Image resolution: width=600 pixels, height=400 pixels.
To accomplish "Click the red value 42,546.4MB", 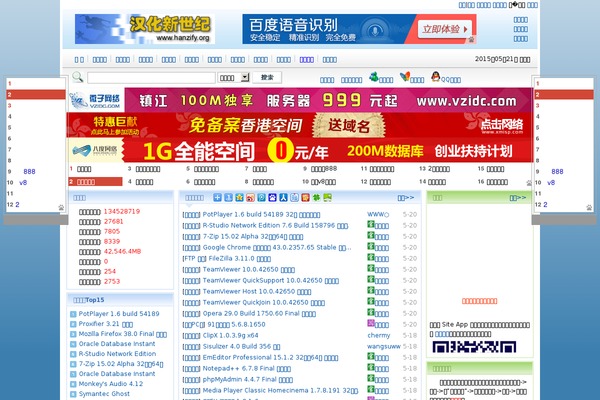I will pyautogui.click(x=122, y=251).
